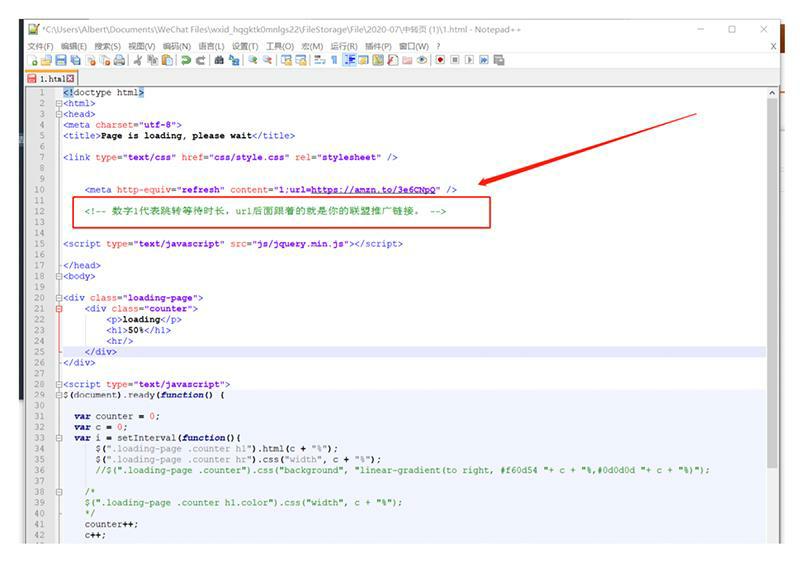800x583 pixels.
Task: Toggle the indent guide toolbar button
Action: (x=350, y=61)
